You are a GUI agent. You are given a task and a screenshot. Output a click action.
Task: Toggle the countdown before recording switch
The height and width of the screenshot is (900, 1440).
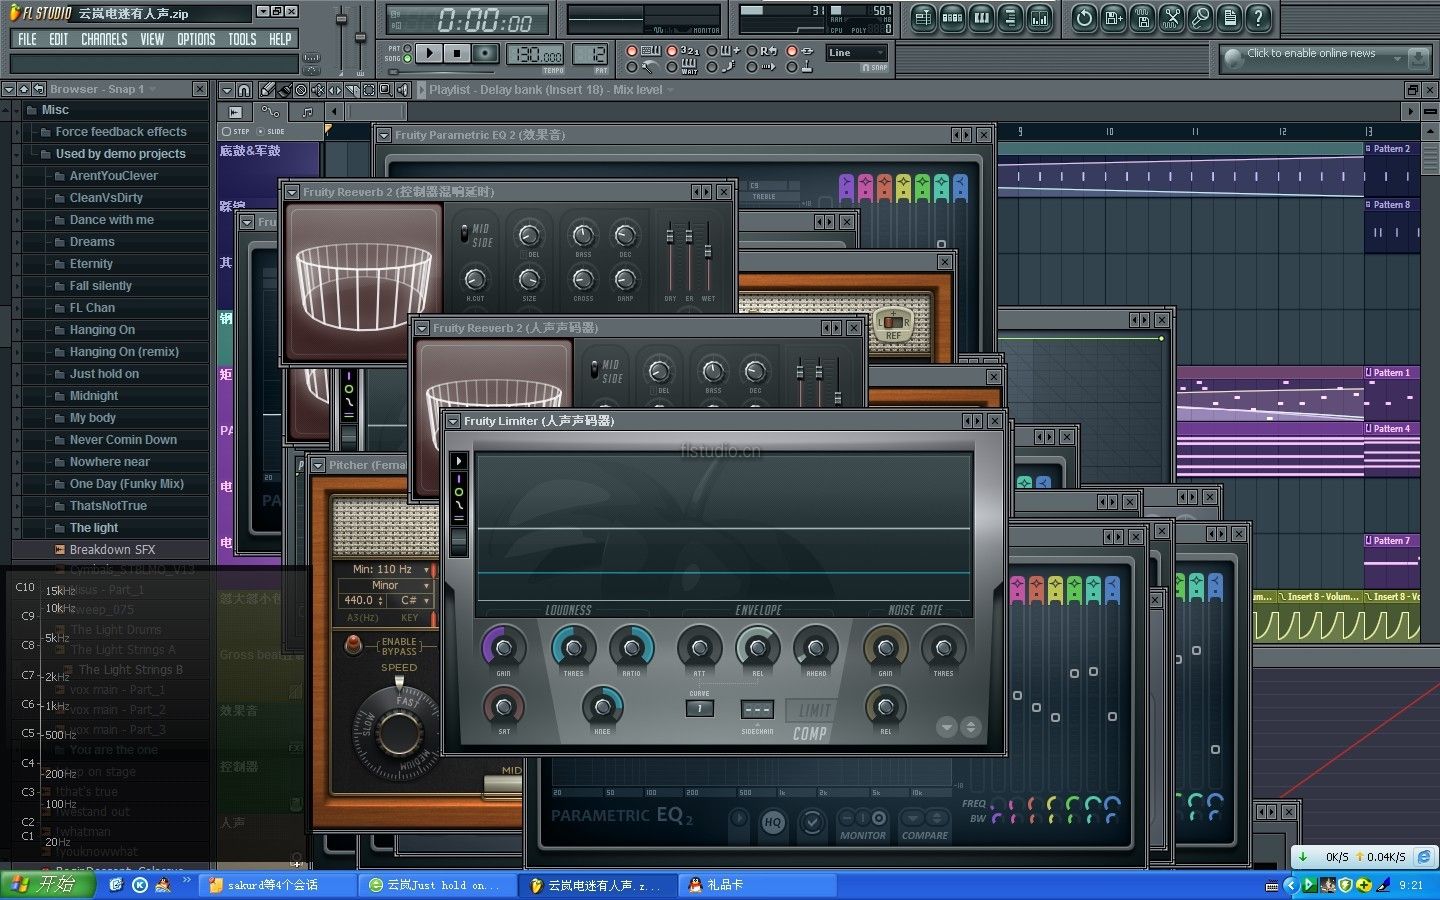(x=672, y=51)
